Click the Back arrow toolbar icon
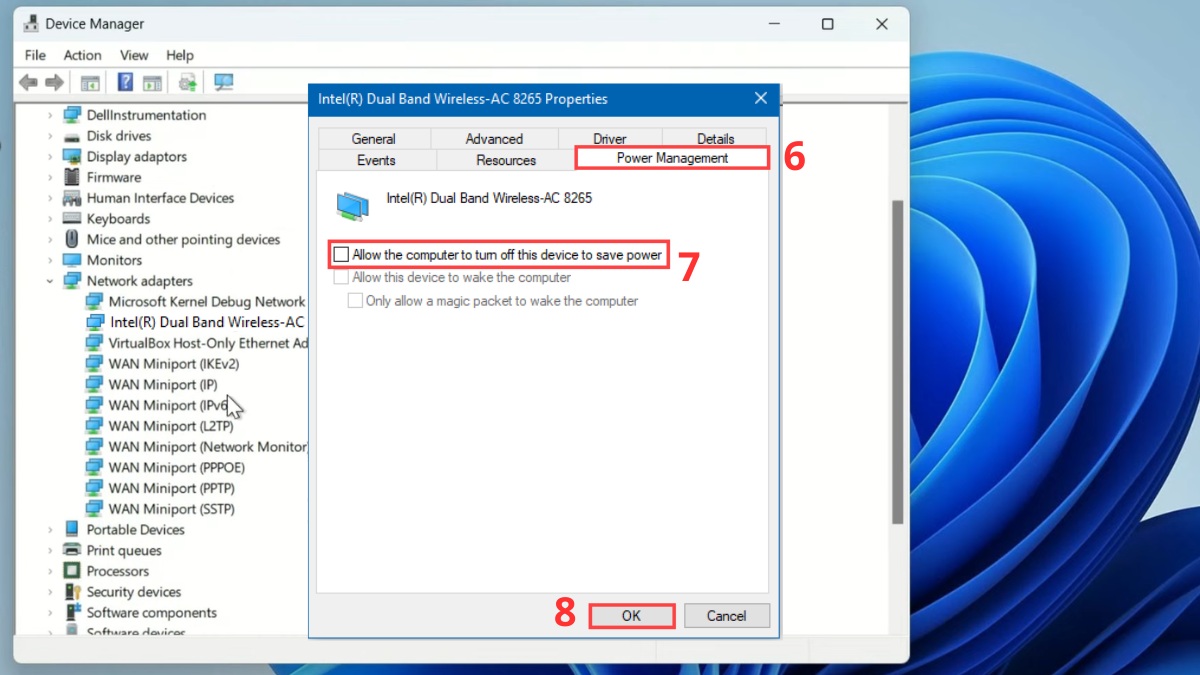 [x=28, y=83]
